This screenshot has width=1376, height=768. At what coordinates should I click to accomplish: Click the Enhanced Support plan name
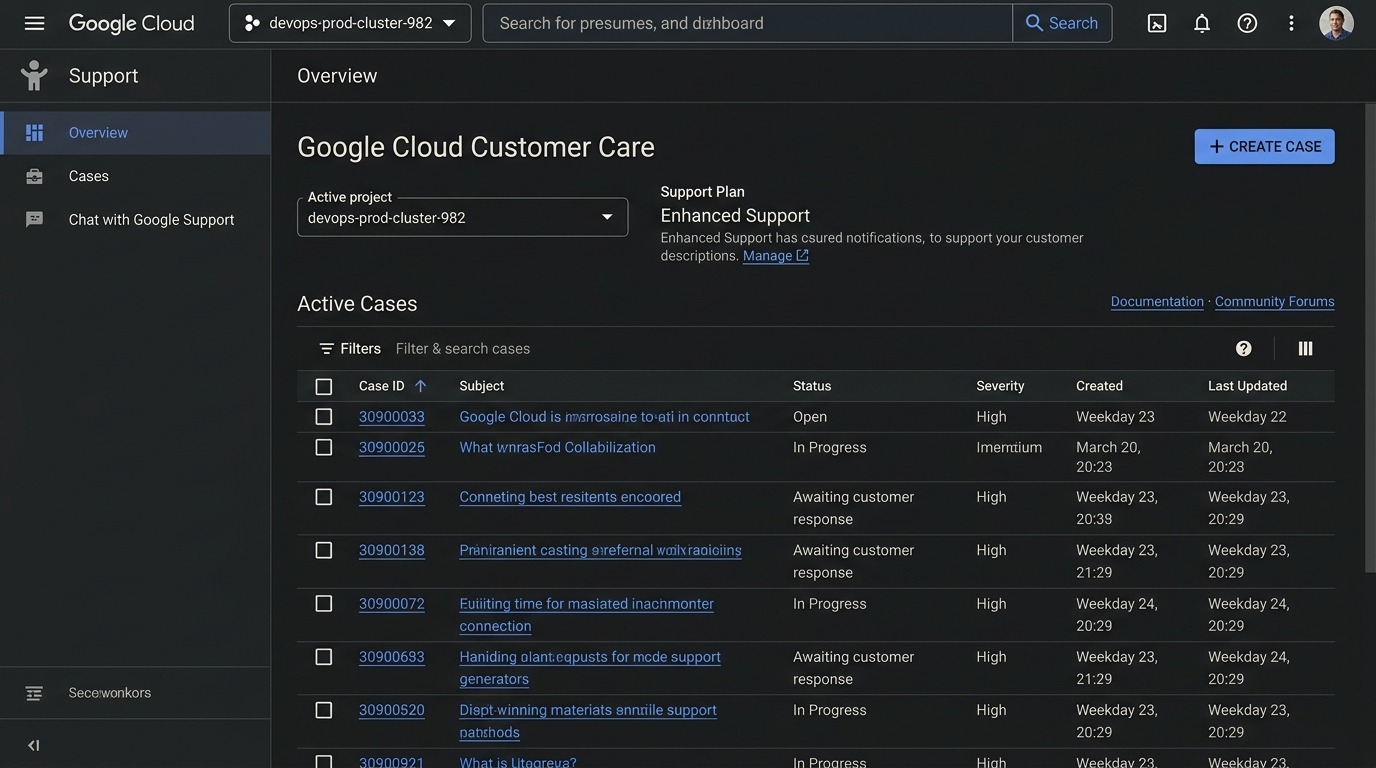735,215
